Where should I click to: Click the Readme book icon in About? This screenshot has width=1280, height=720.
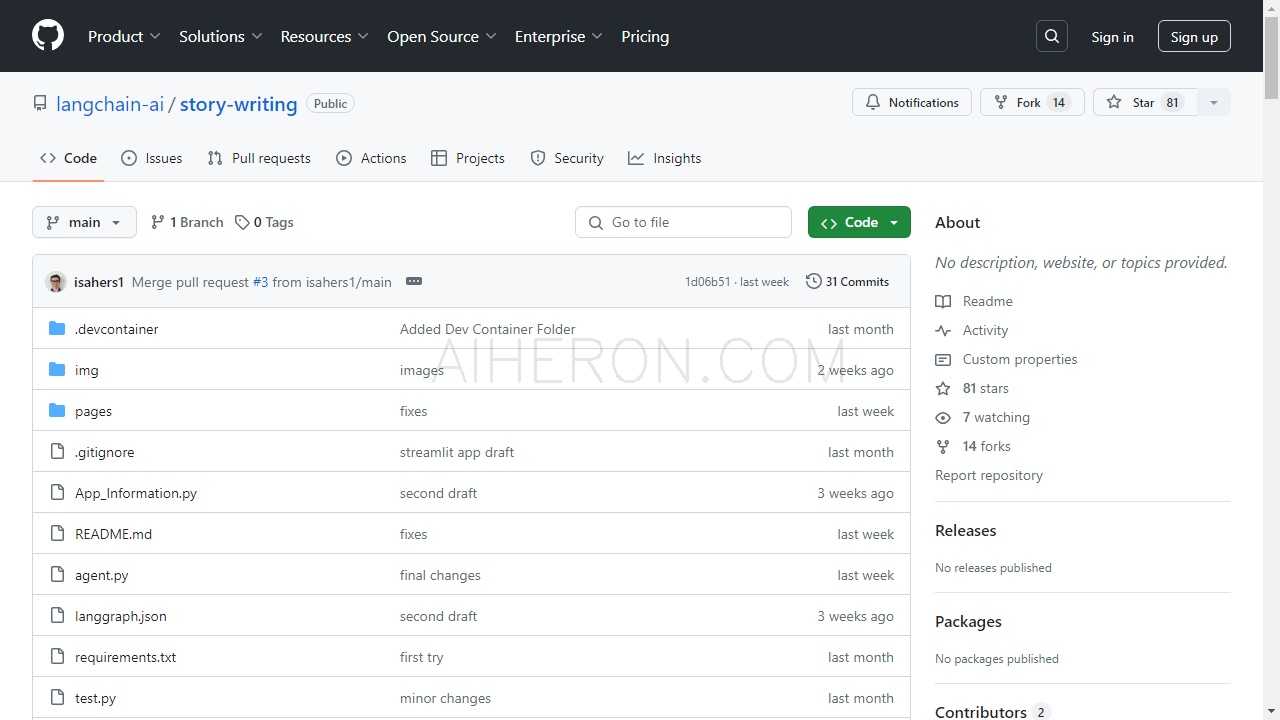coord(943,301)
